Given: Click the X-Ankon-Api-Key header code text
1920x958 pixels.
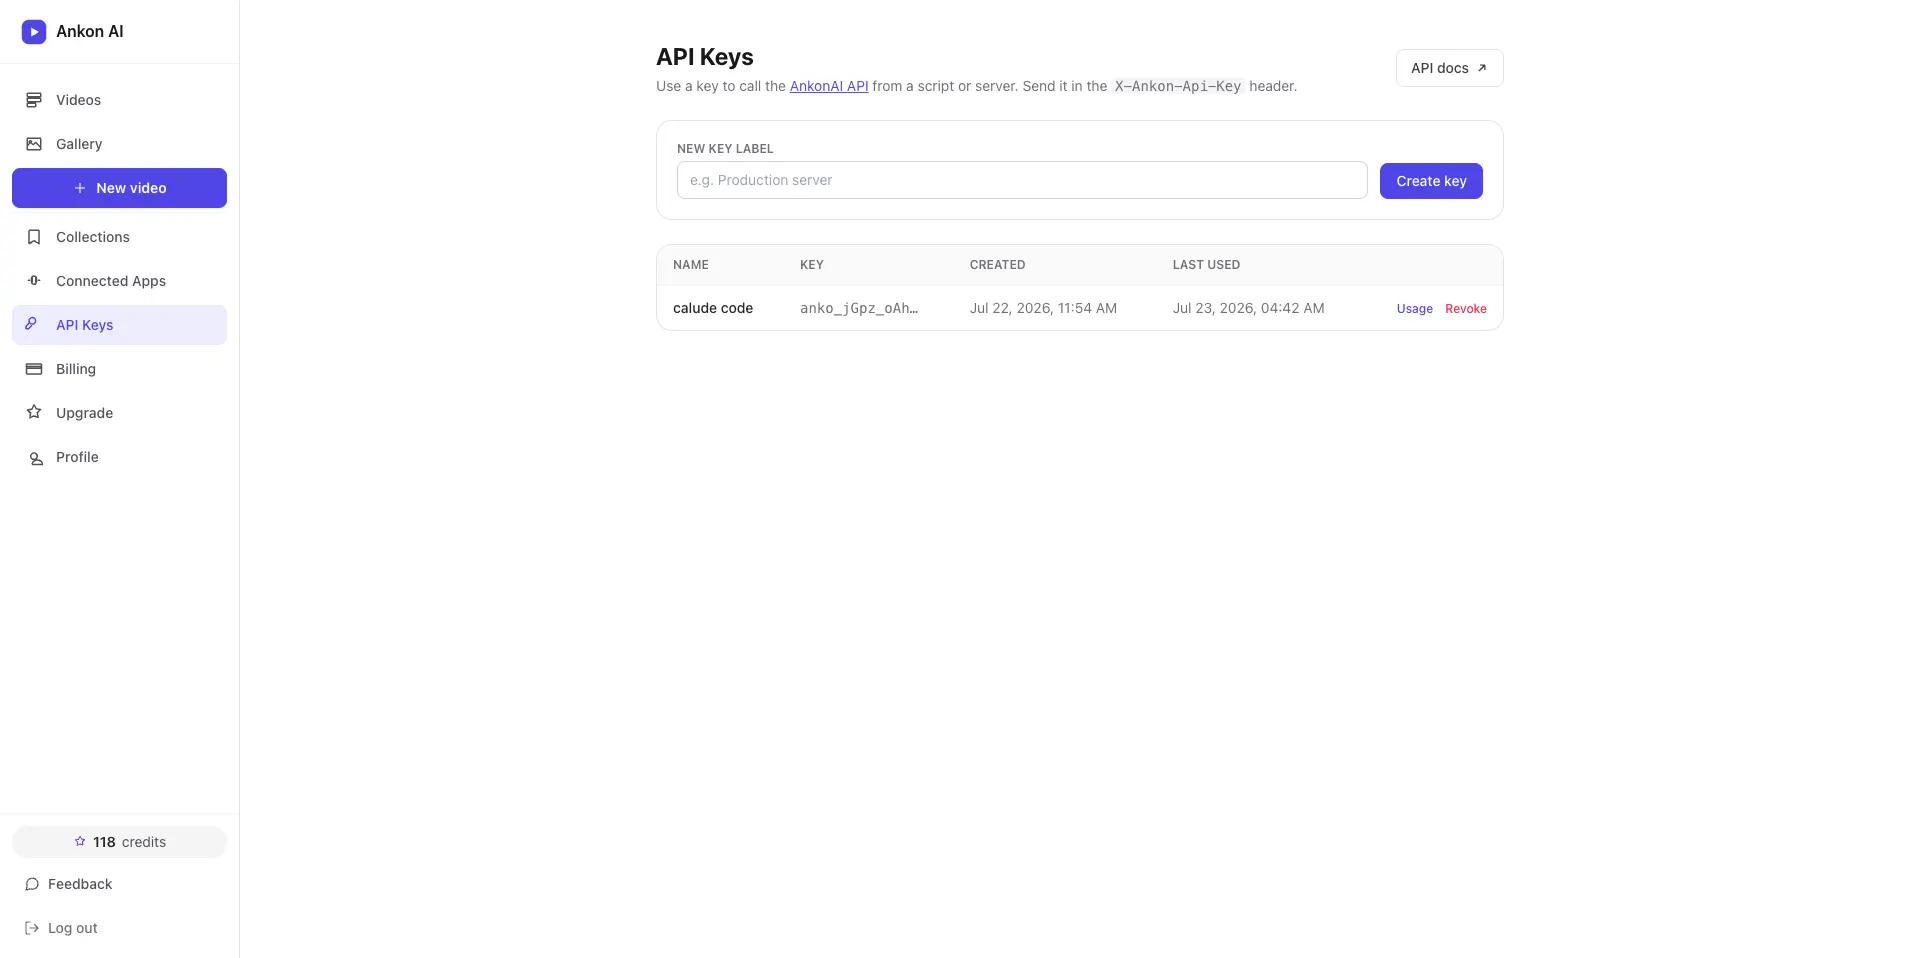Looking at the screenshot, I should (1178, 86).
